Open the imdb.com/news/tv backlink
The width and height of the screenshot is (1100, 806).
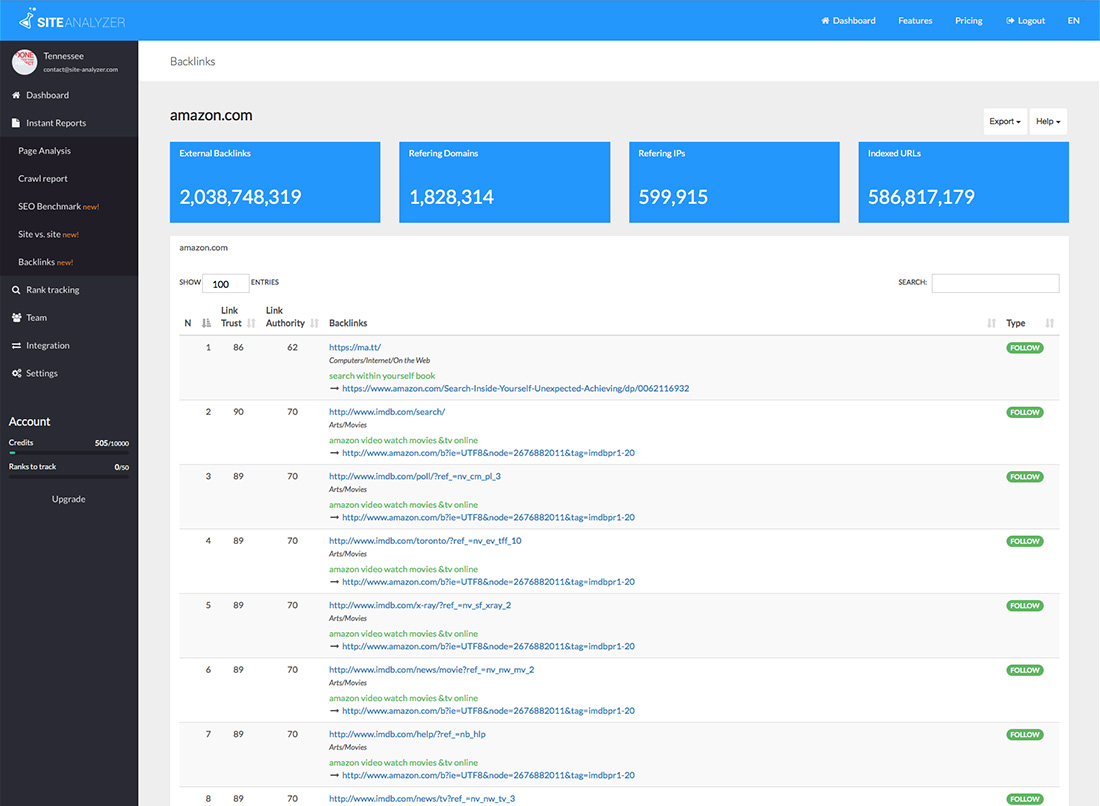(x=422, y=799)
